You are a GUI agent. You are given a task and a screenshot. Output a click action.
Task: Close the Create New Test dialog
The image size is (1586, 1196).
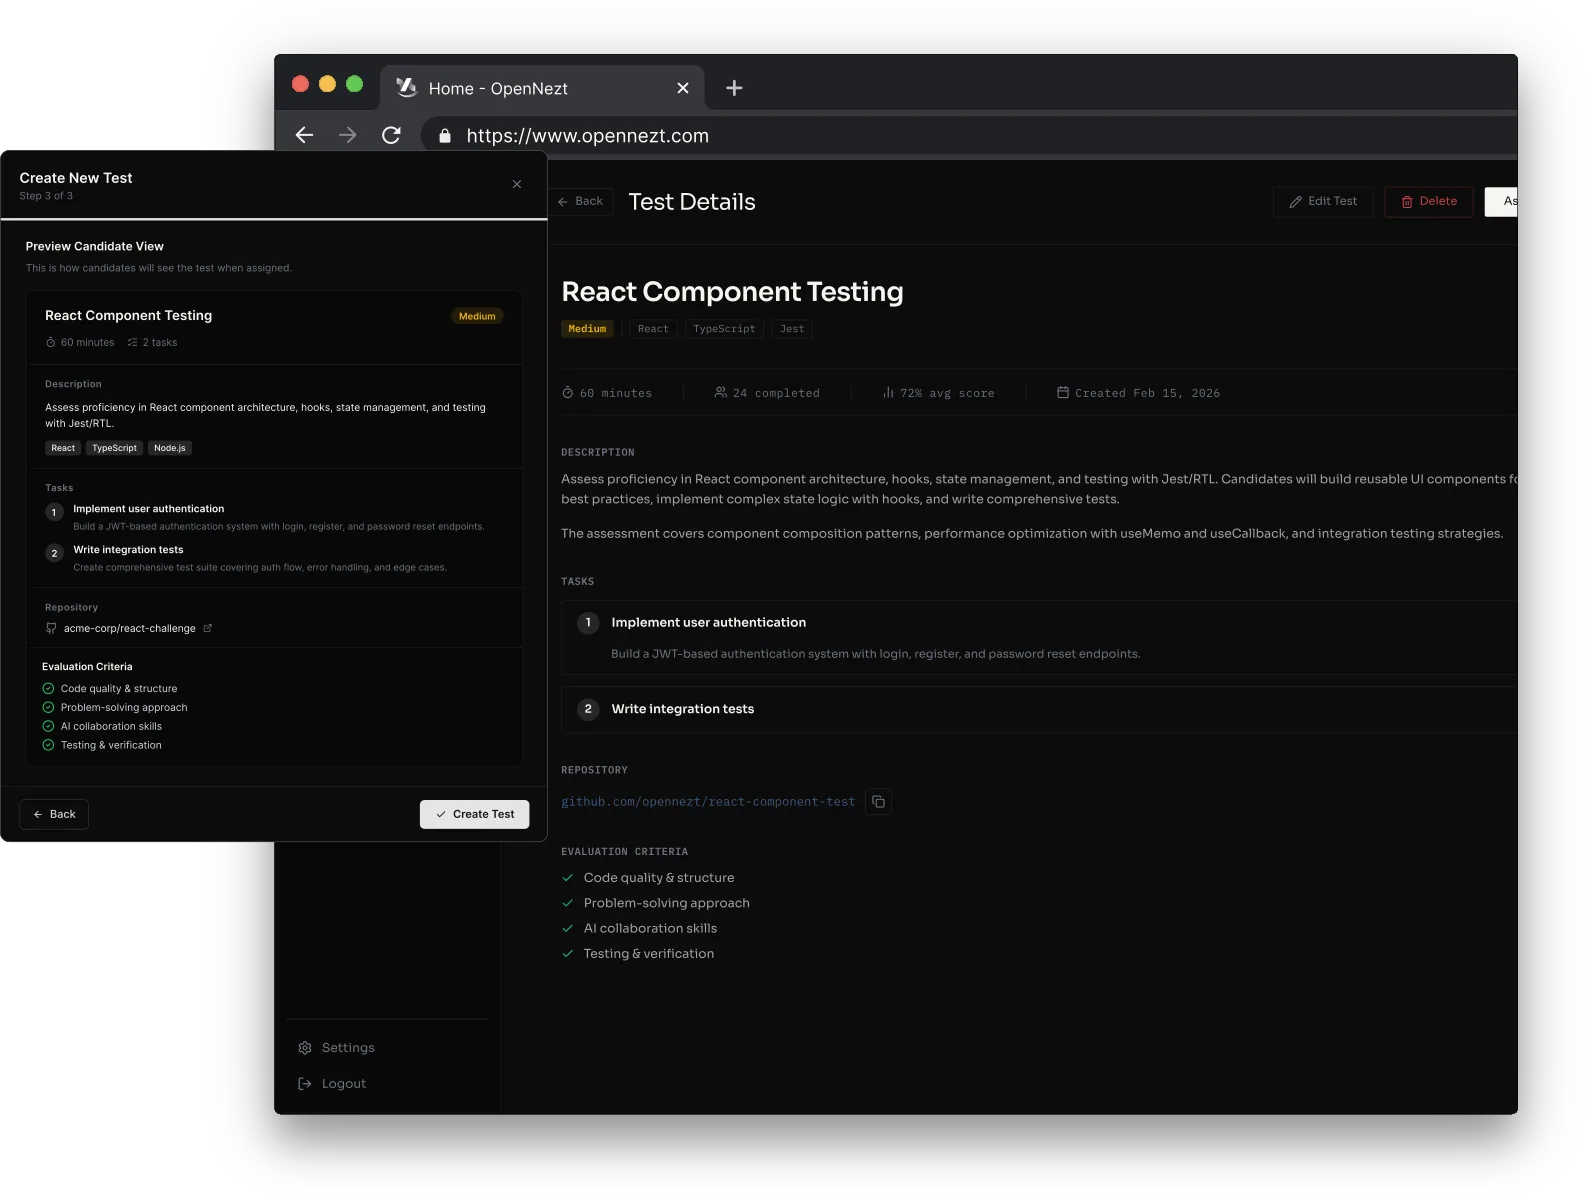(517, 184)
